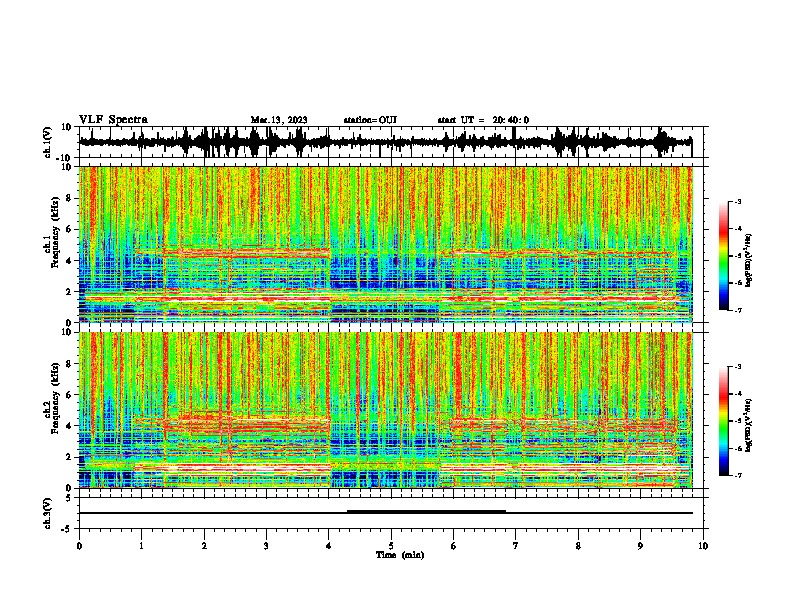The height and width of the screenshot is (612, 792).
Task: Click time axis tick label "10" at bottom right
Action: pyautogui.click(x=703, y=546)
